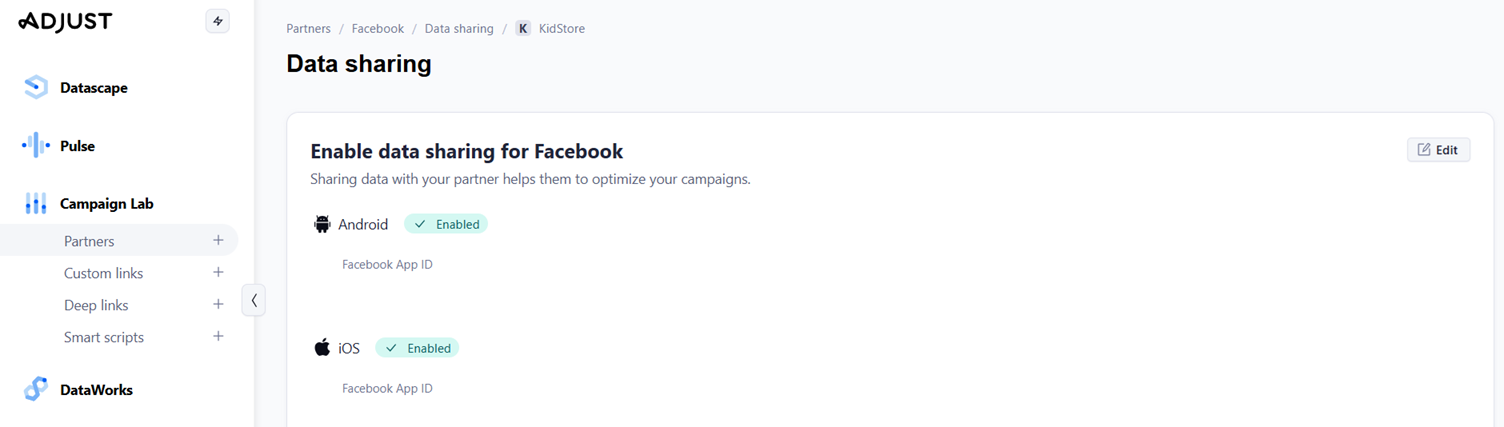Click the Android Enabled status badge
1504x427 pixels.
446,224
